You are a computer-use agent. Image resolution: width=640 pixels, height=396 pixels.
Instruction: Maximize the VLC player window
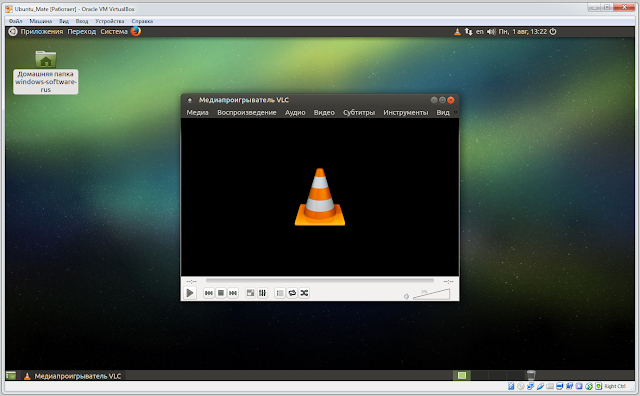(442, 100)
